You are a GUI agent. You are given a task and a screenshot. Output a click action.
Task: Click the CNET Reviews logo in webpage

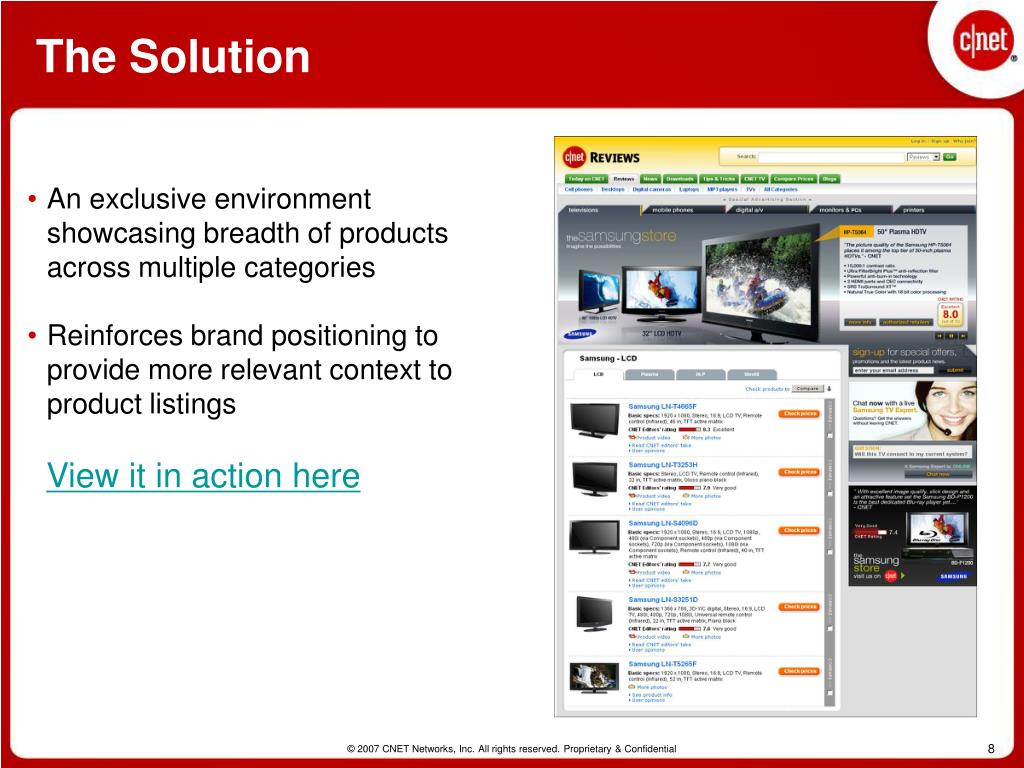601,157
